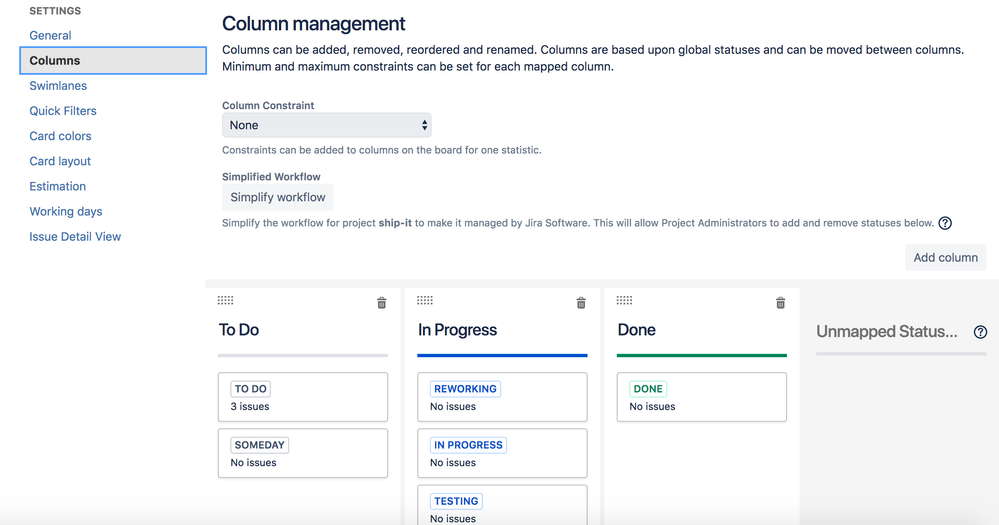The height and width of the screenshot is (525, 999).
Task: Go to Swimlanes settings
Action: click(x=58, y=86)
